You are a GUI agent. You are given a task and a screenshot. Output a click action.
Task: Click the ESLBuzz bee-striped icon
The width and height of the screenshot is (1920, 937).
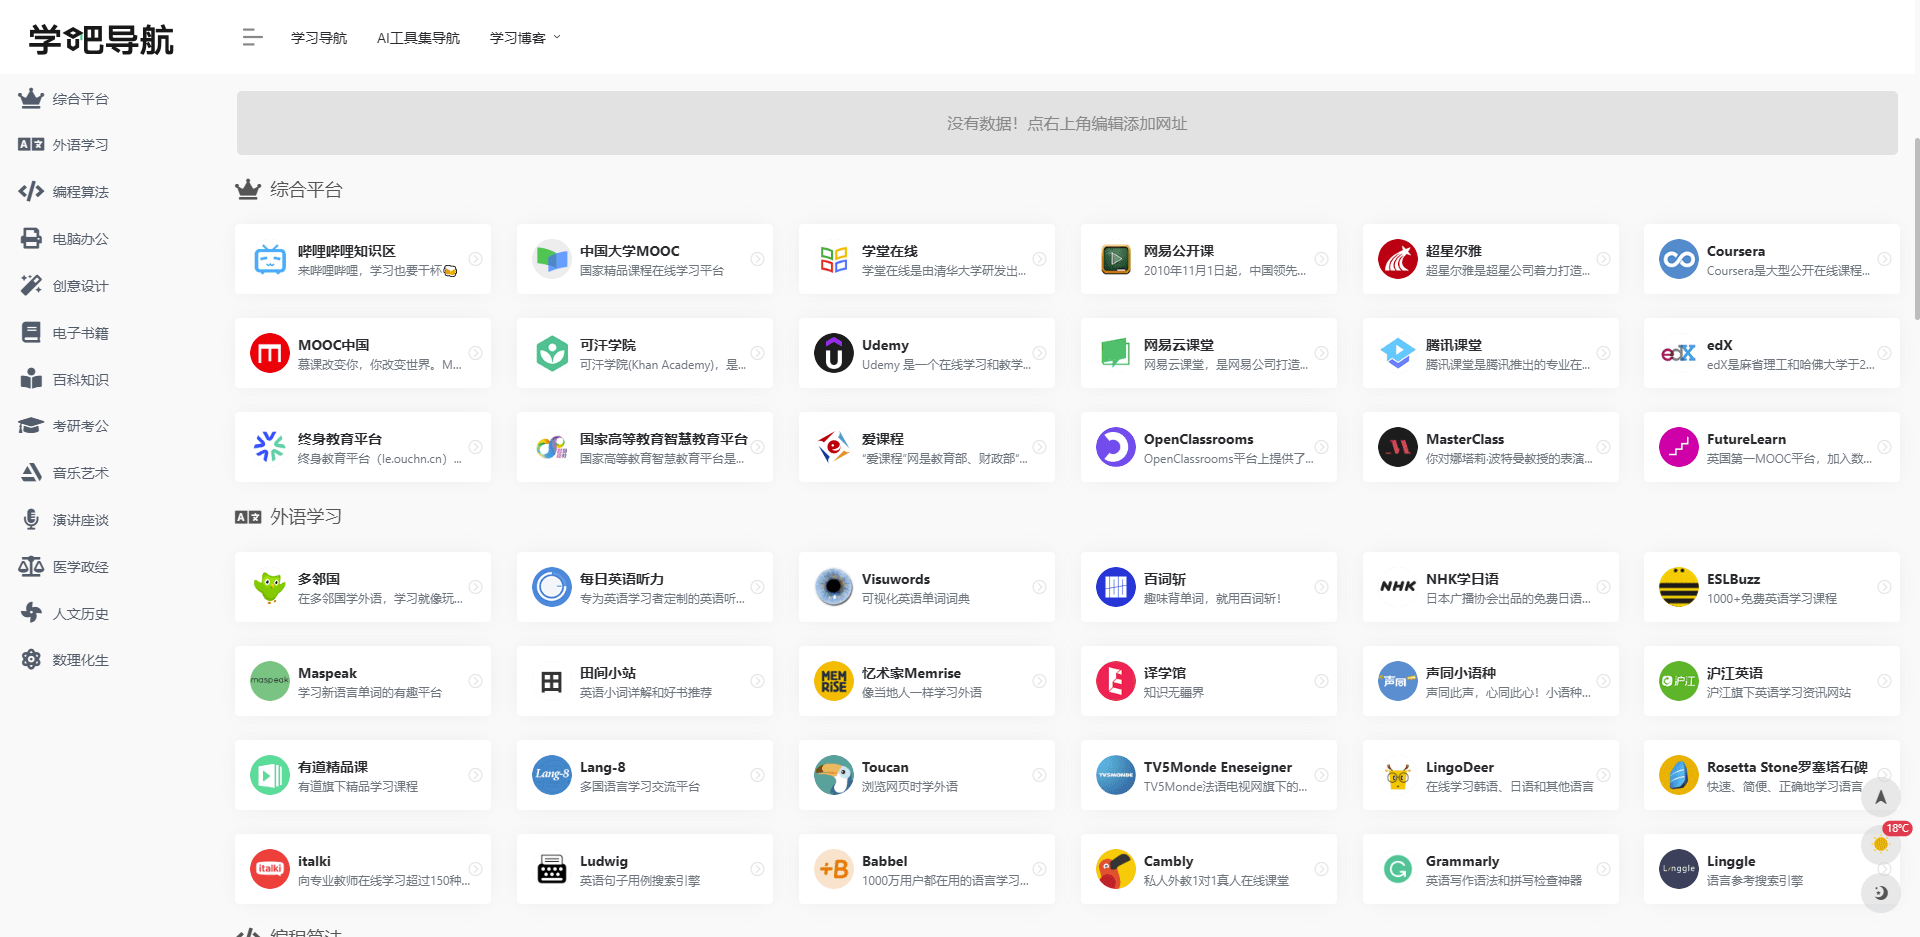click(x=1679, y=587)
